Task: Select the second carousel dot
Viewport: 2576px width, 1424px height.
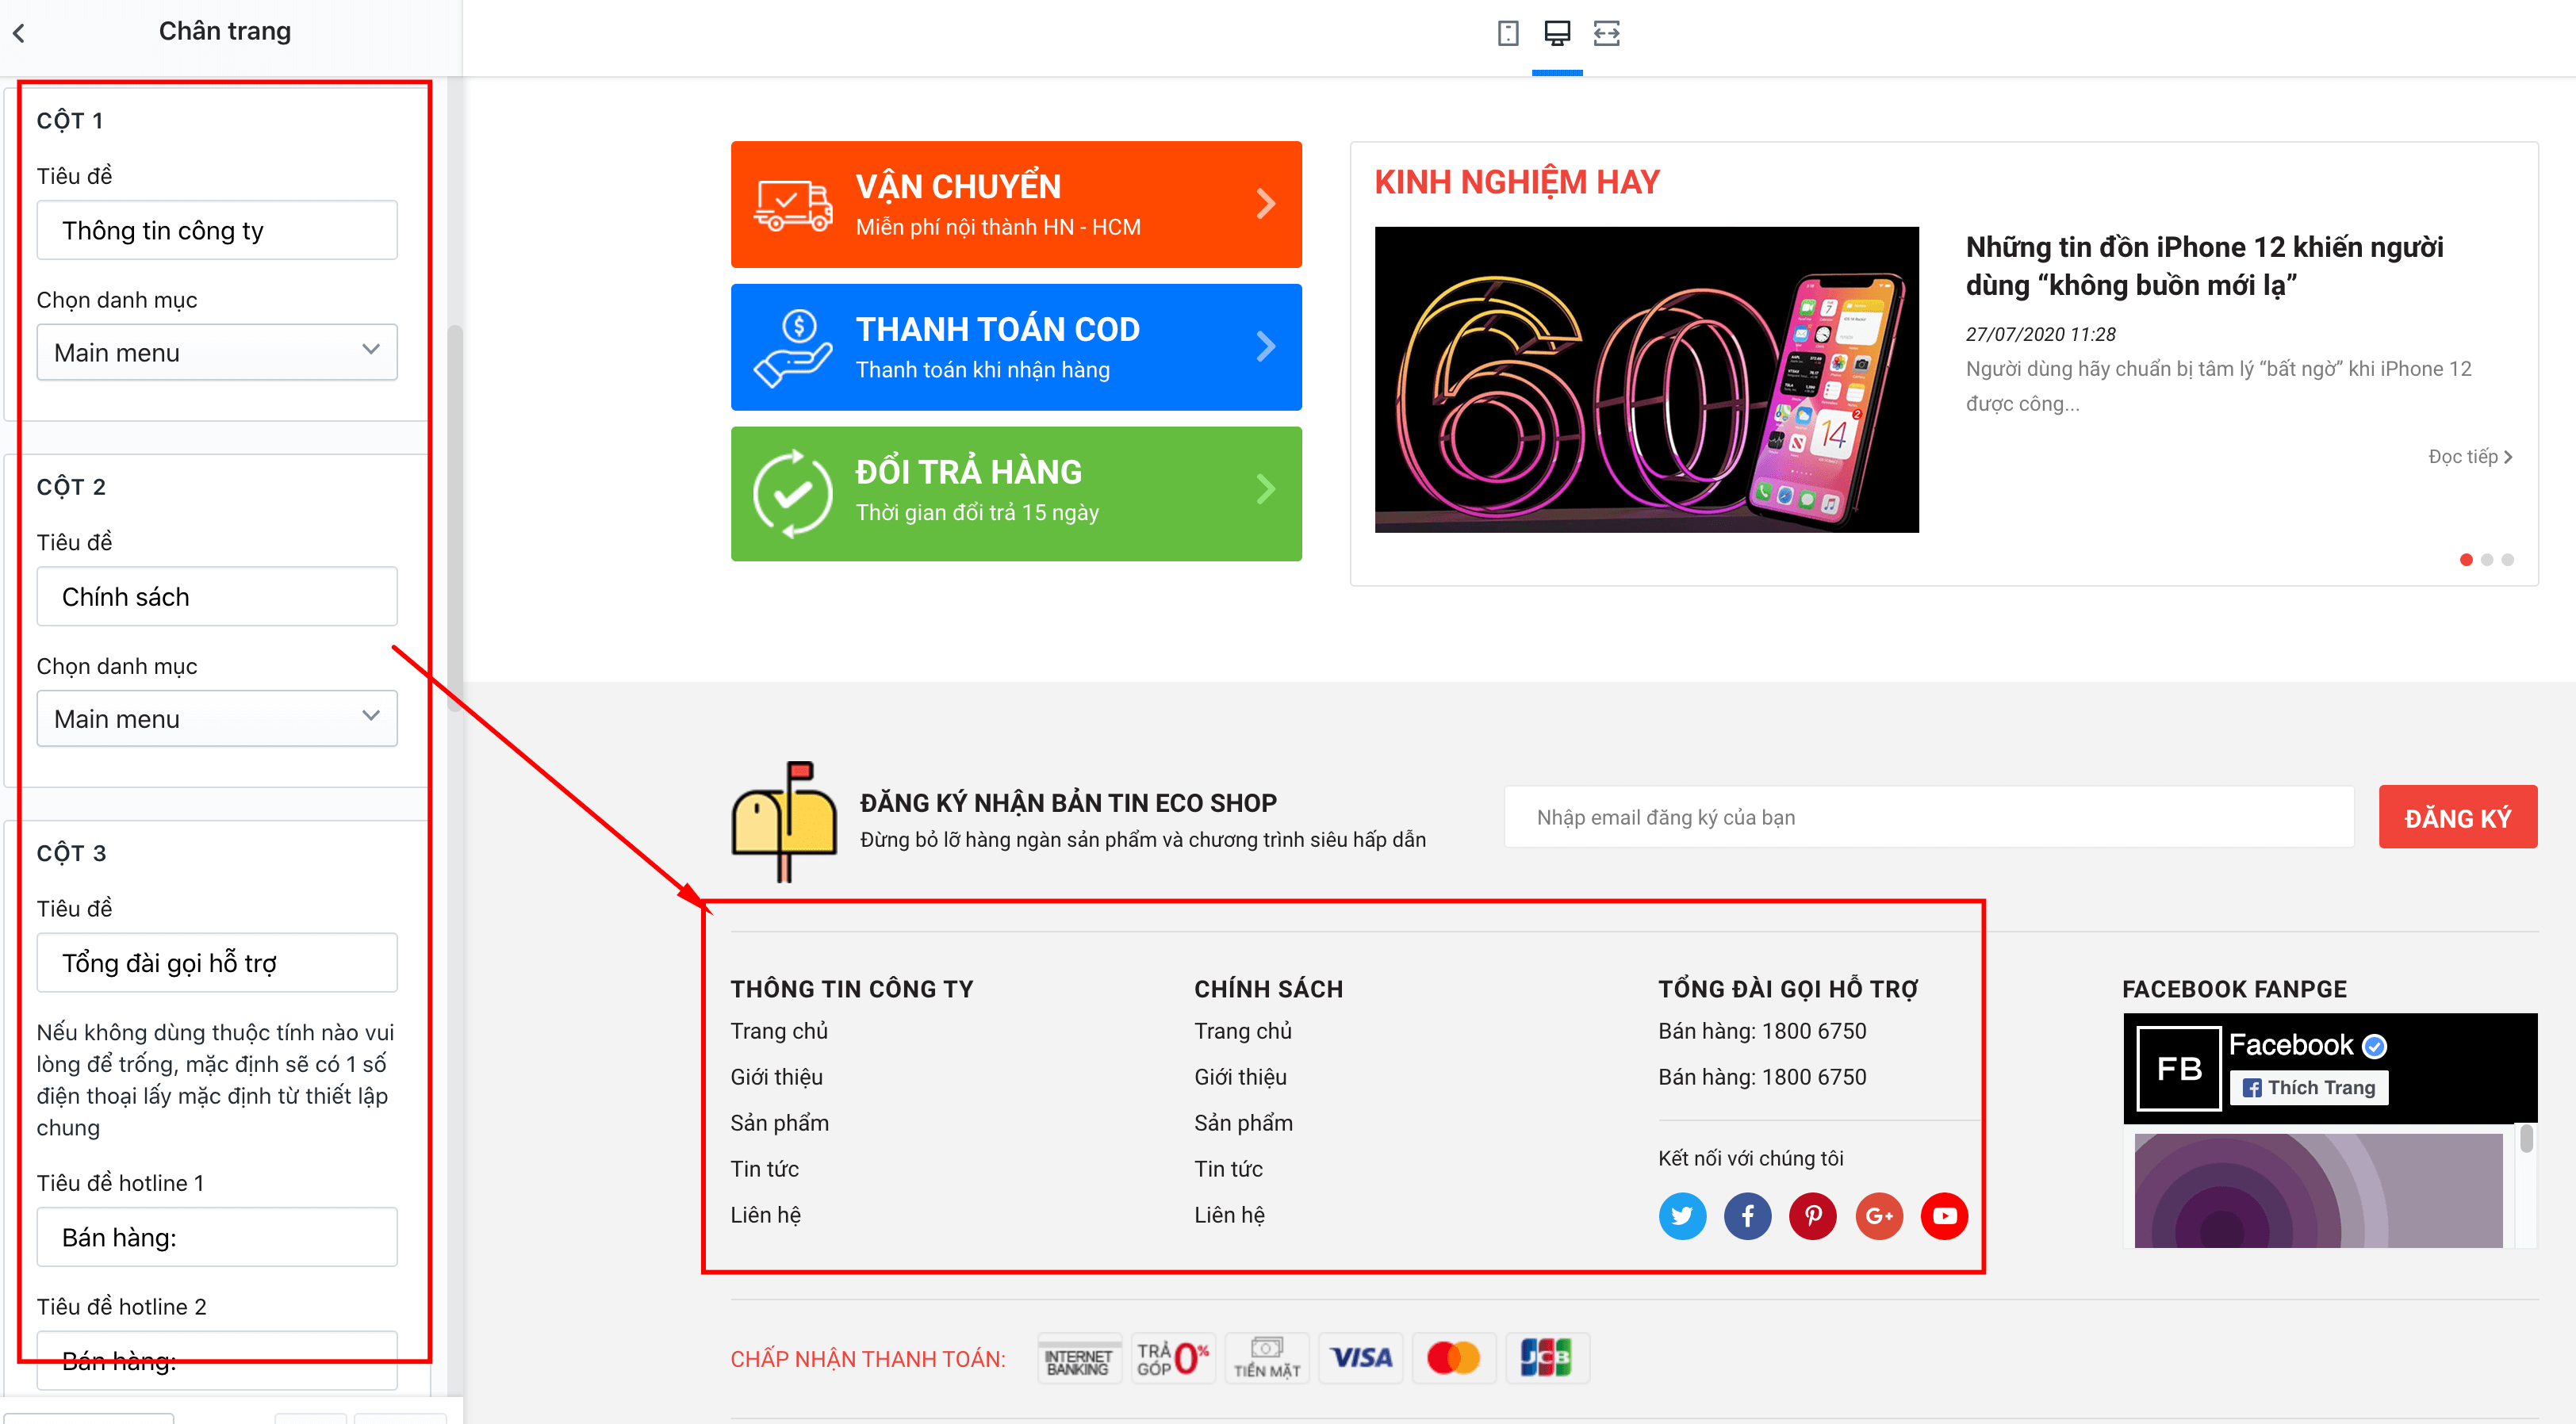Action: 2487,560
